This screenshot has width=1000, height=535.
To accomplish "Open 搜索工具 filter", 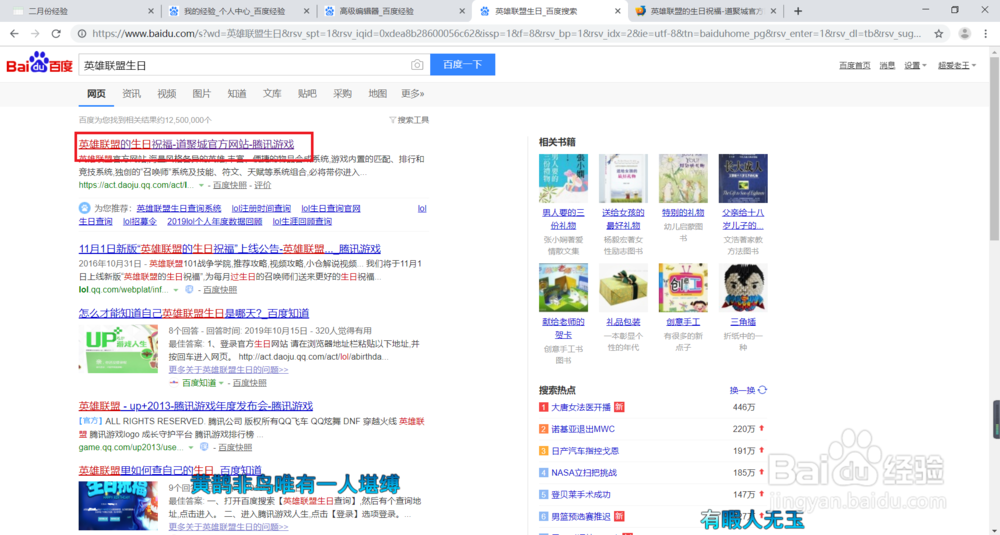I will [409, 120].
